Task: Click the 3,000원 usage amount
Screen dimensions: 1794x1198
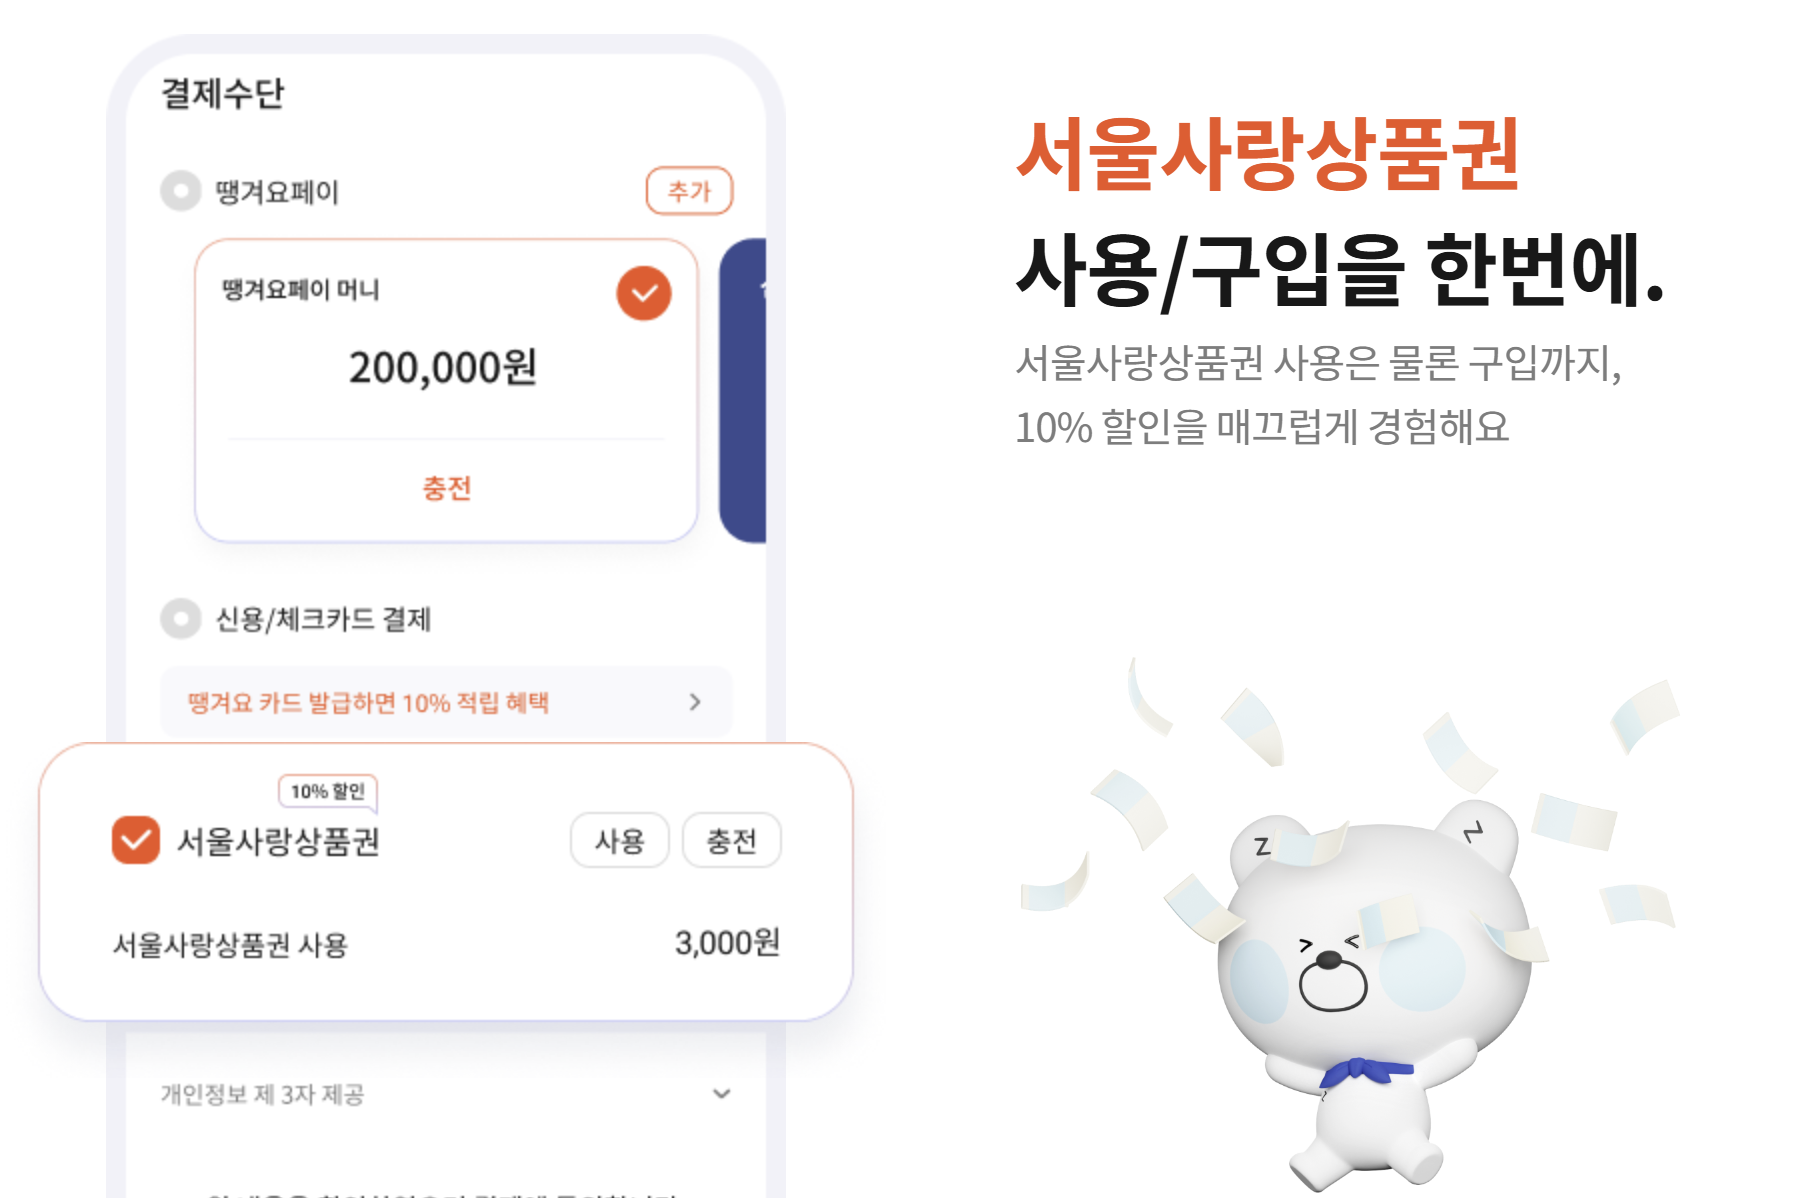Action: pos(727,942)
